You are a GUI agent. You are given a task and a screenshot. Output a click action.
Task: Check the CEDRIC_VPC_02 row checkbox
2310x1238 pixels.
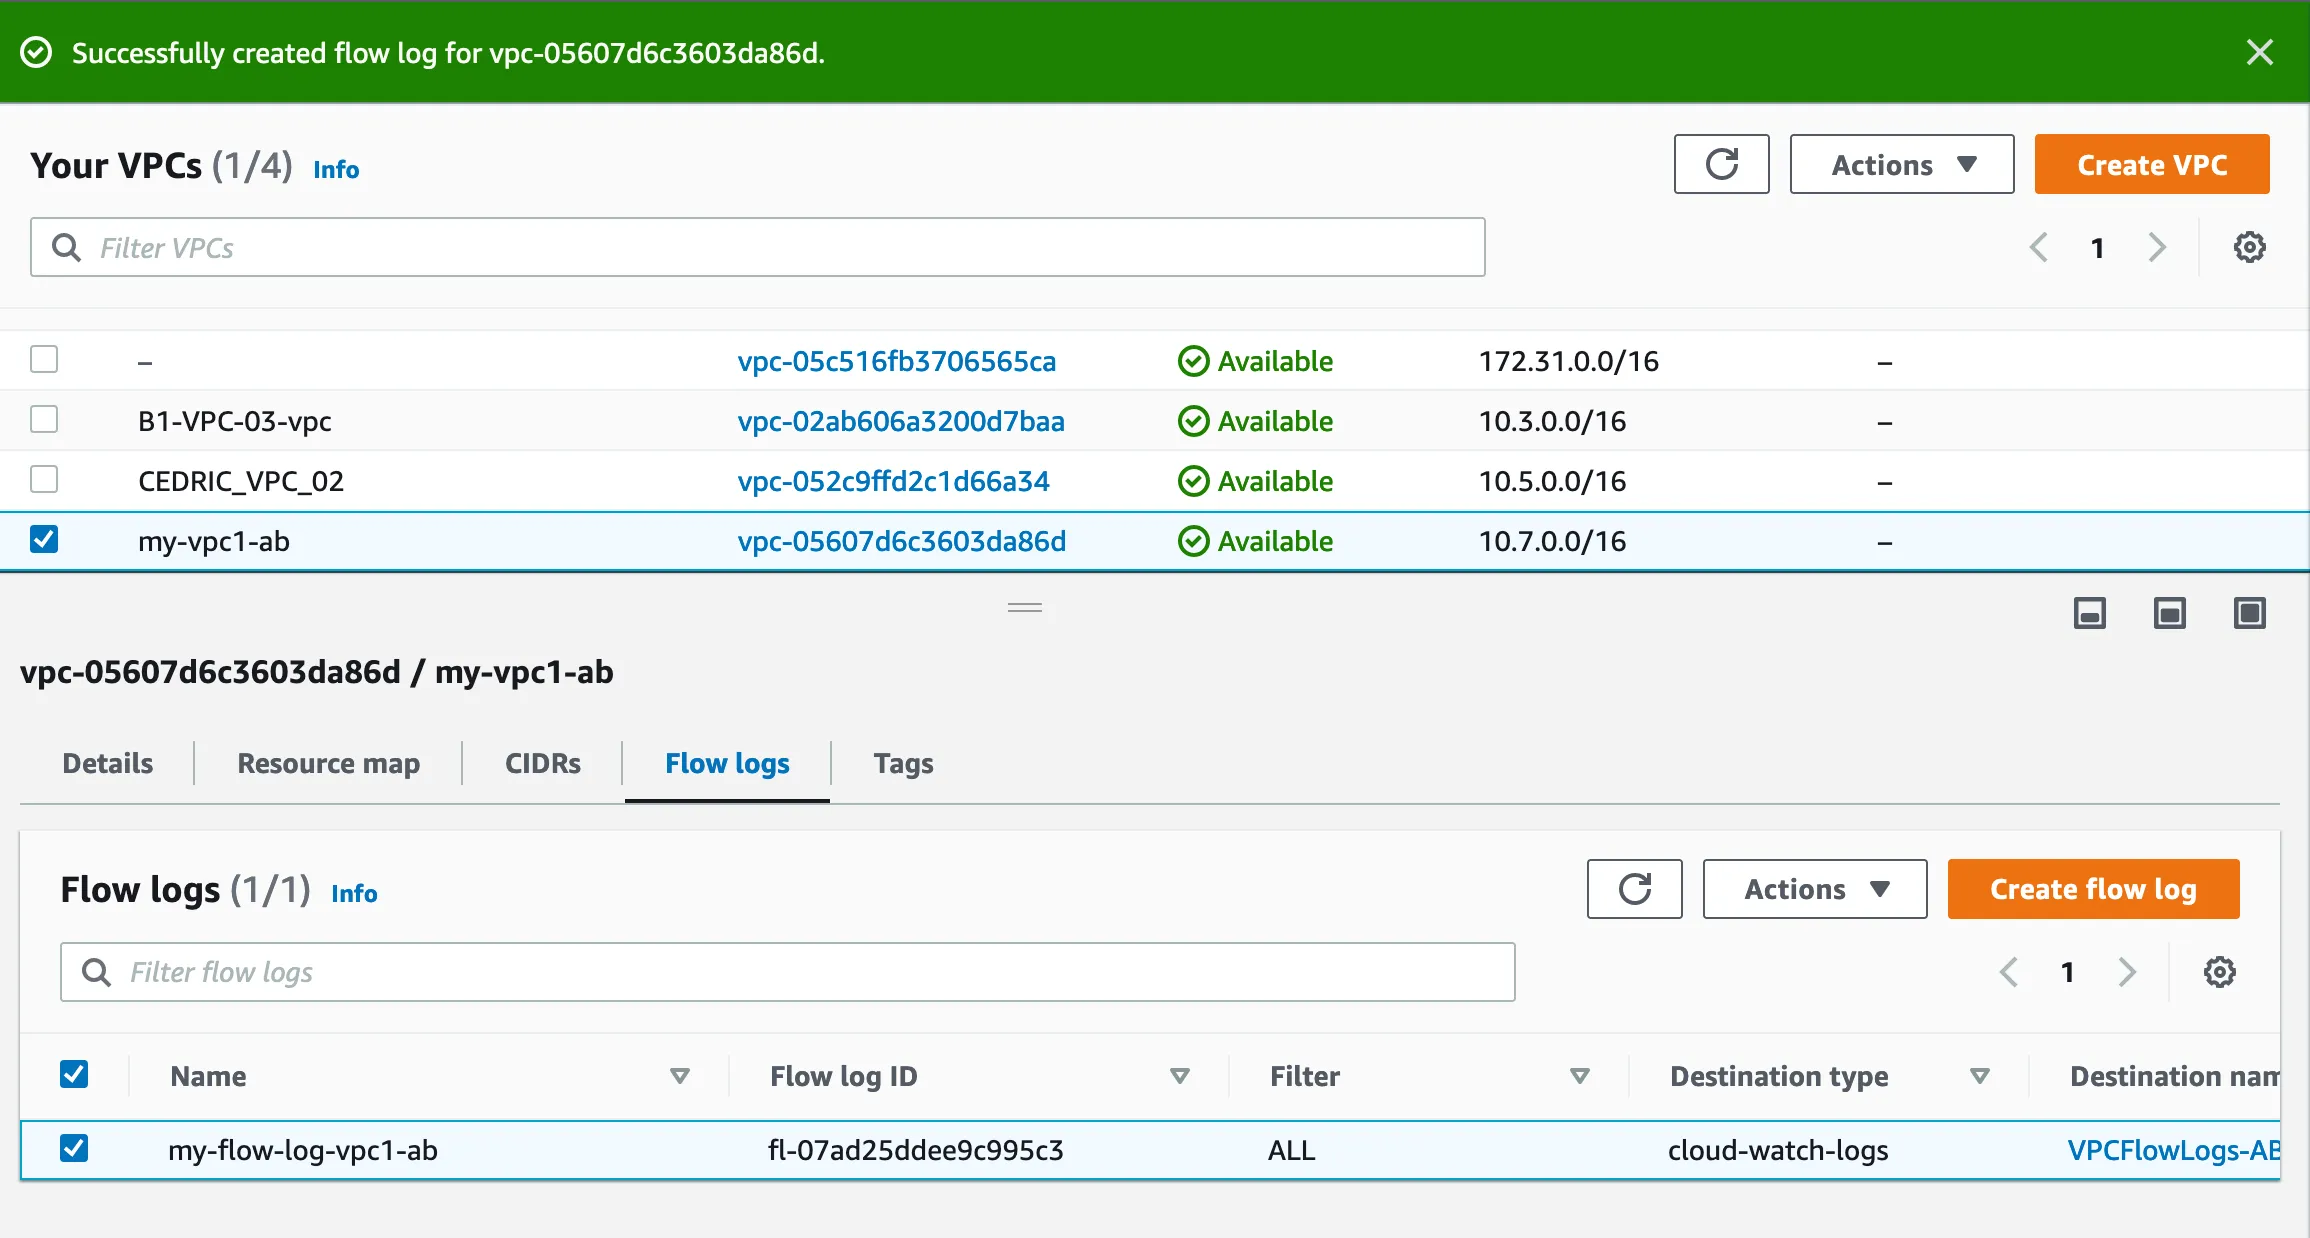click(44, 479)
